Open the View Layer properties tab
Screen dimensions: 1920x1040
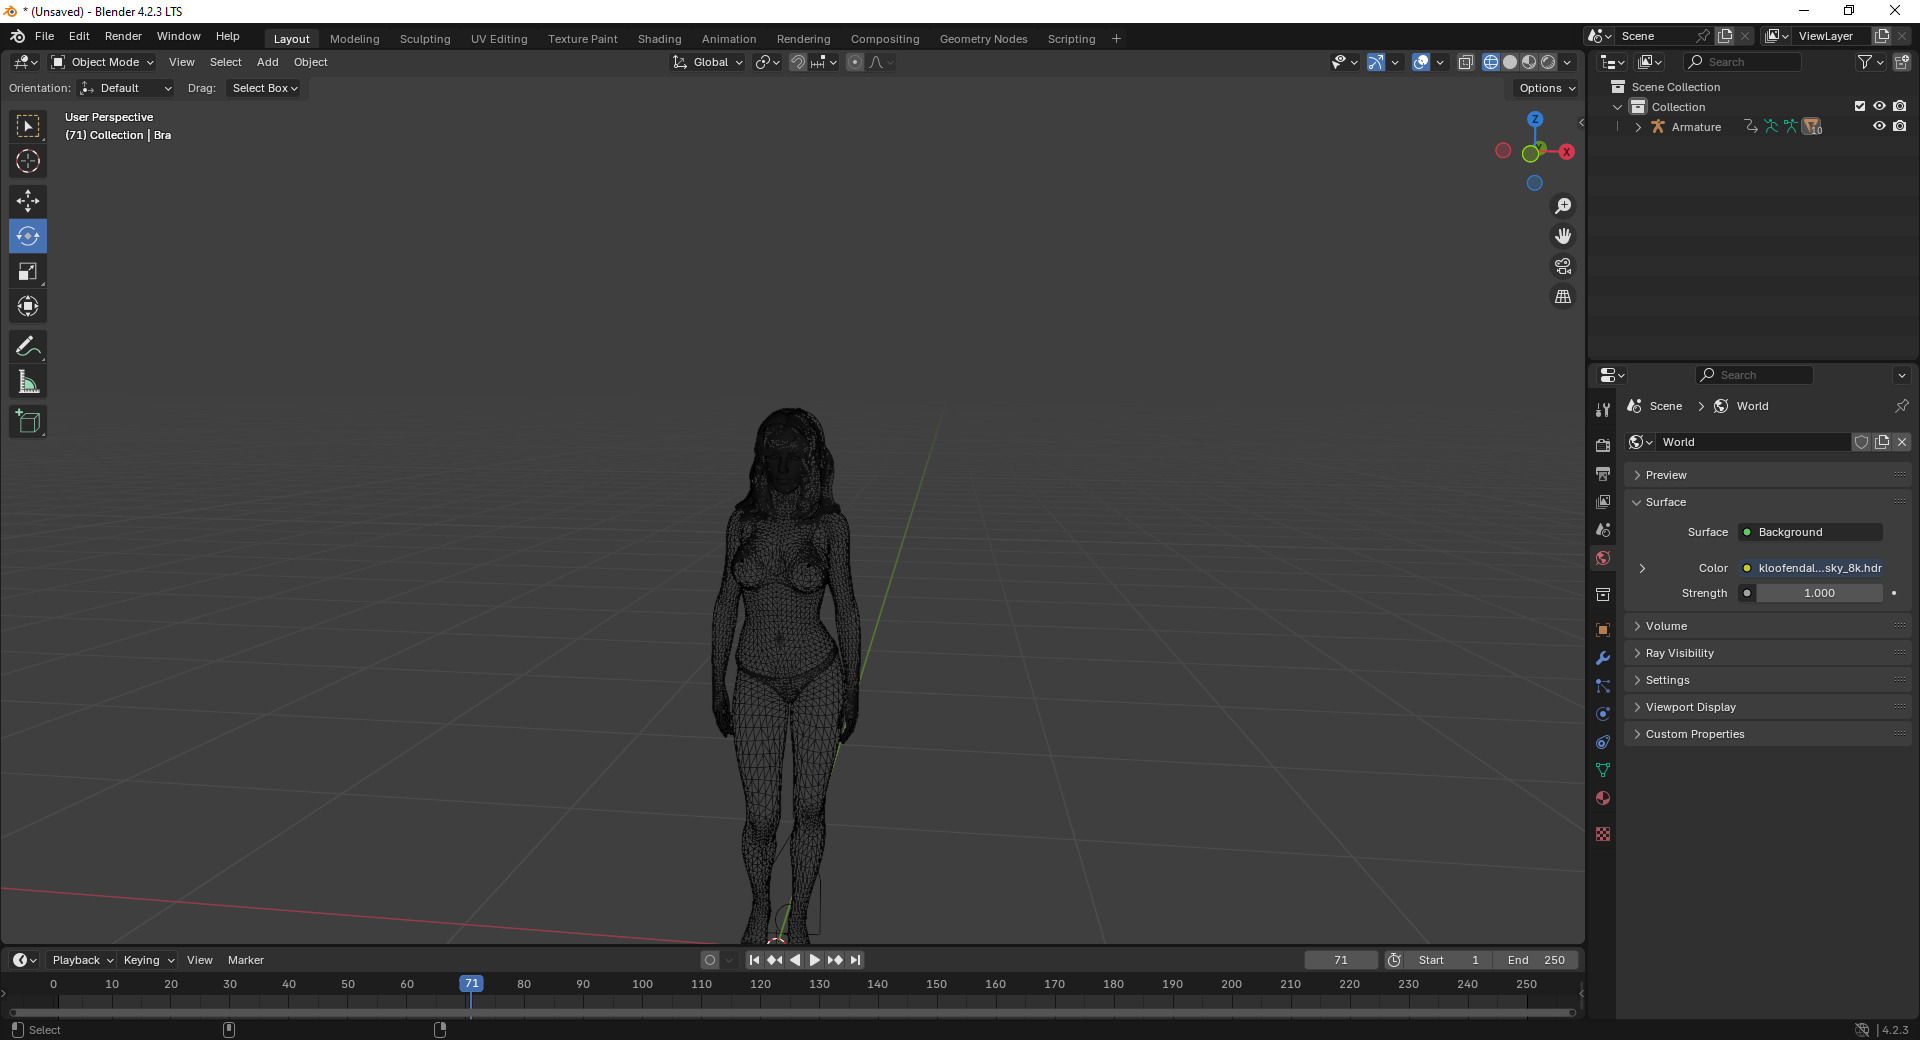1603,501
